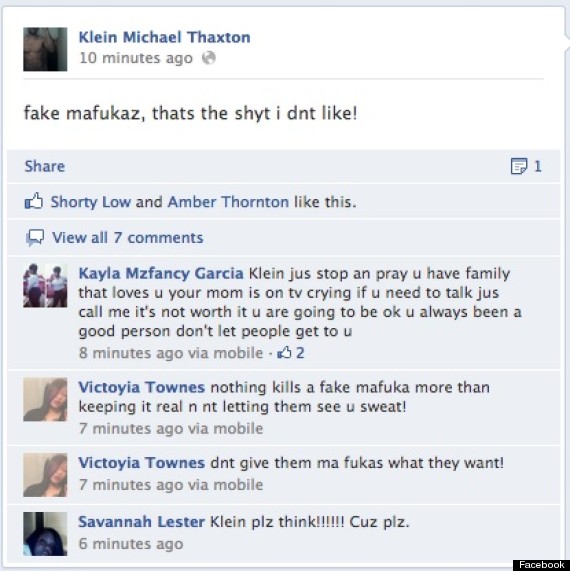Open Klein Michael Thaxton profile name
This screenshot has width=570, height=571.
click(165, 37)
